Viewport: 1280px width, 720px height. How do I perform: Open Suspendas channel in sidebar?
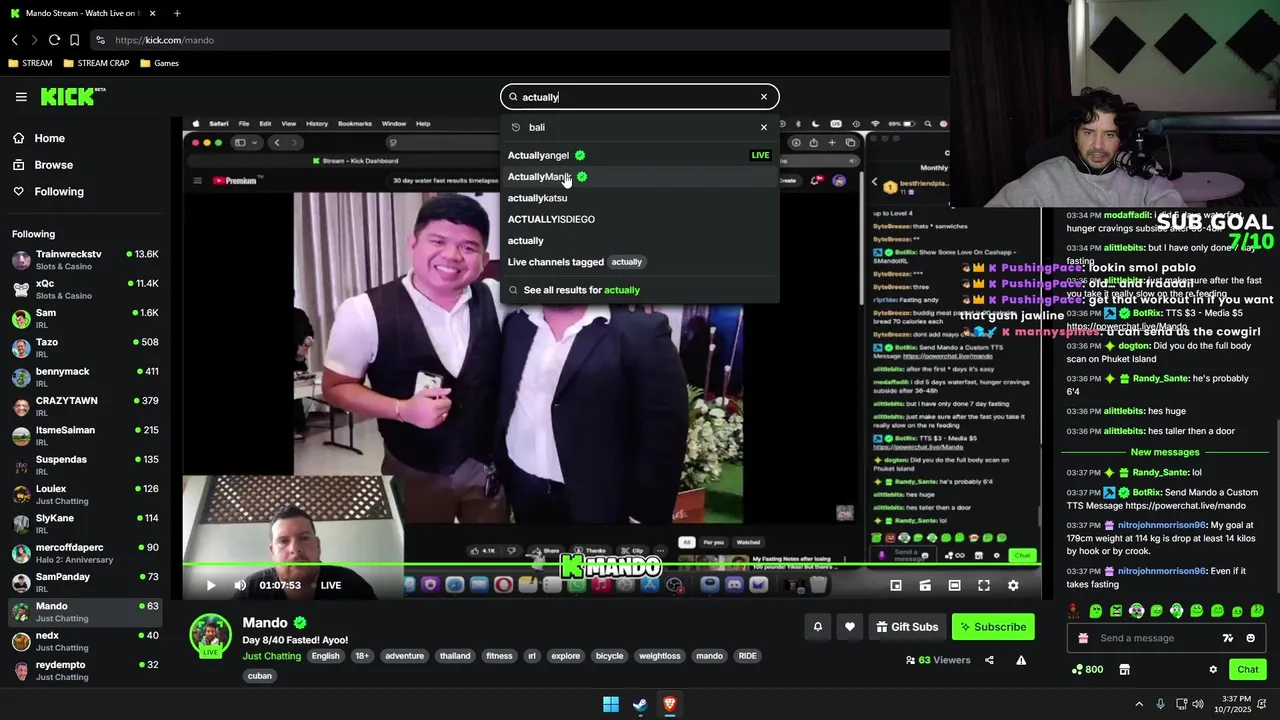pyautogui.click(x=85, y=465)
